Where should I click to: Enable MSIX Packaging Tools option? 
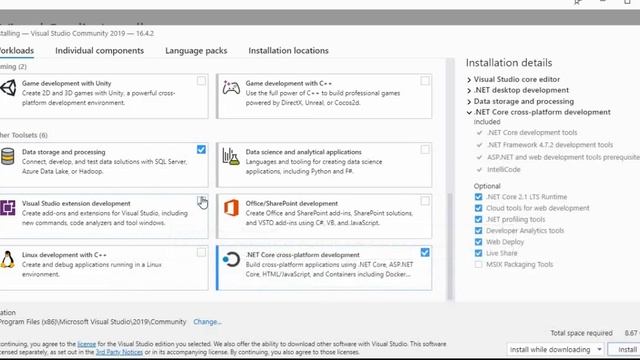(478, 264)
